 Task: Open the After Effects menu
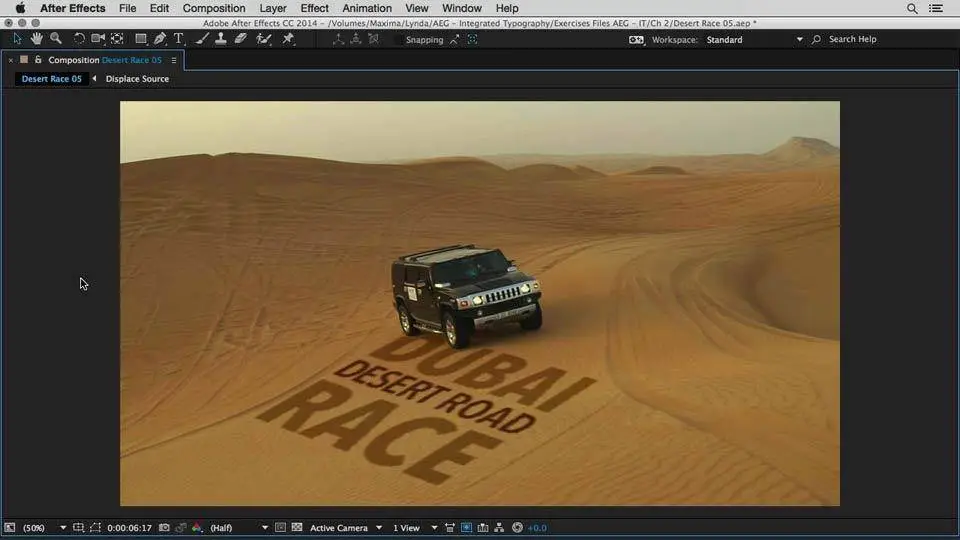coord(73,8)
